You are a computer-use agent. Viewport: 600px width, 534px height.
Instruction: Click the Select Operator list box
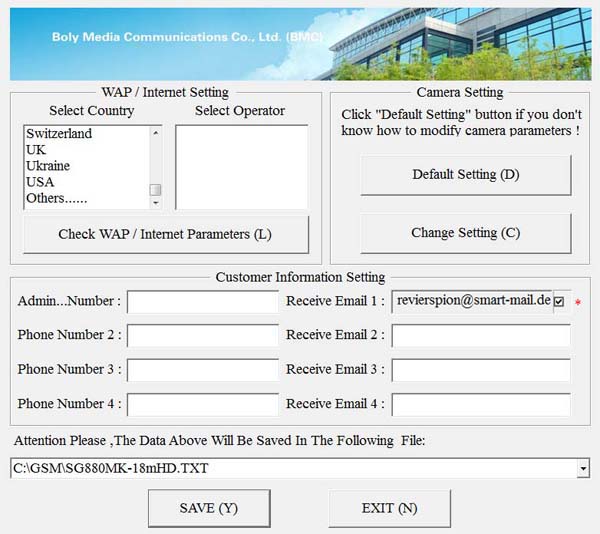pyautogui.click(x=241, y=166)
